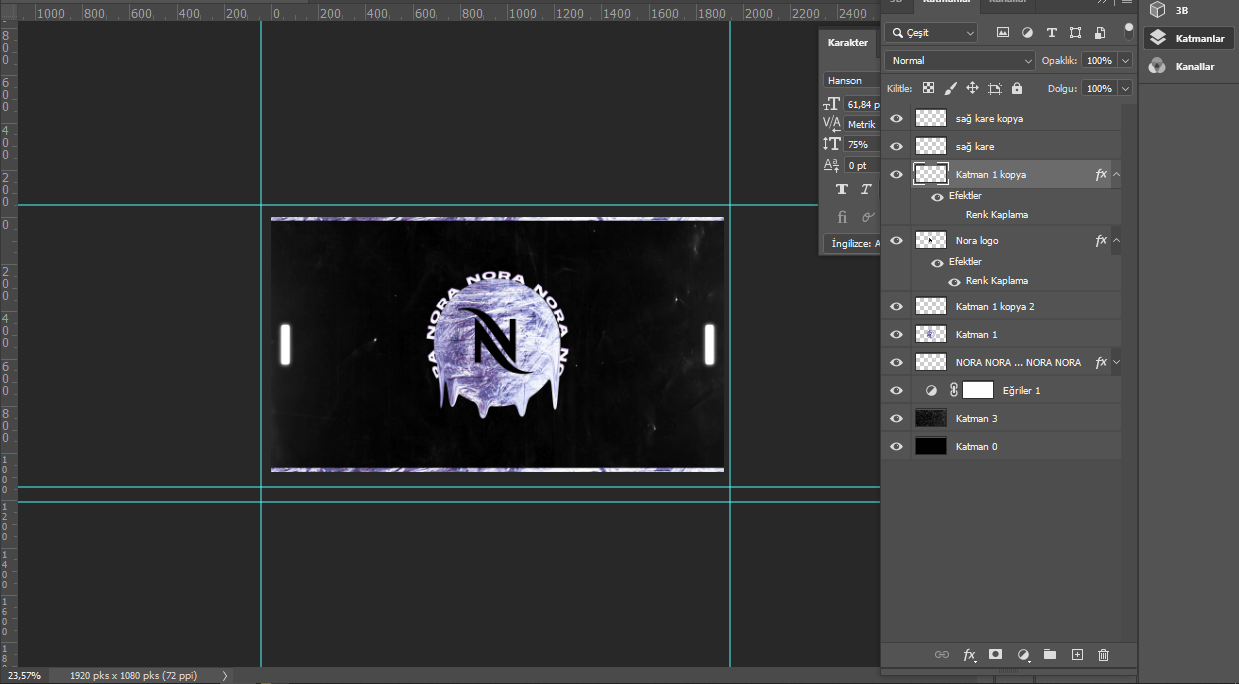The width and height of the screenshot is (1239, 684).
Task: Create a new layer plus icon
Action: (1077, 654)
